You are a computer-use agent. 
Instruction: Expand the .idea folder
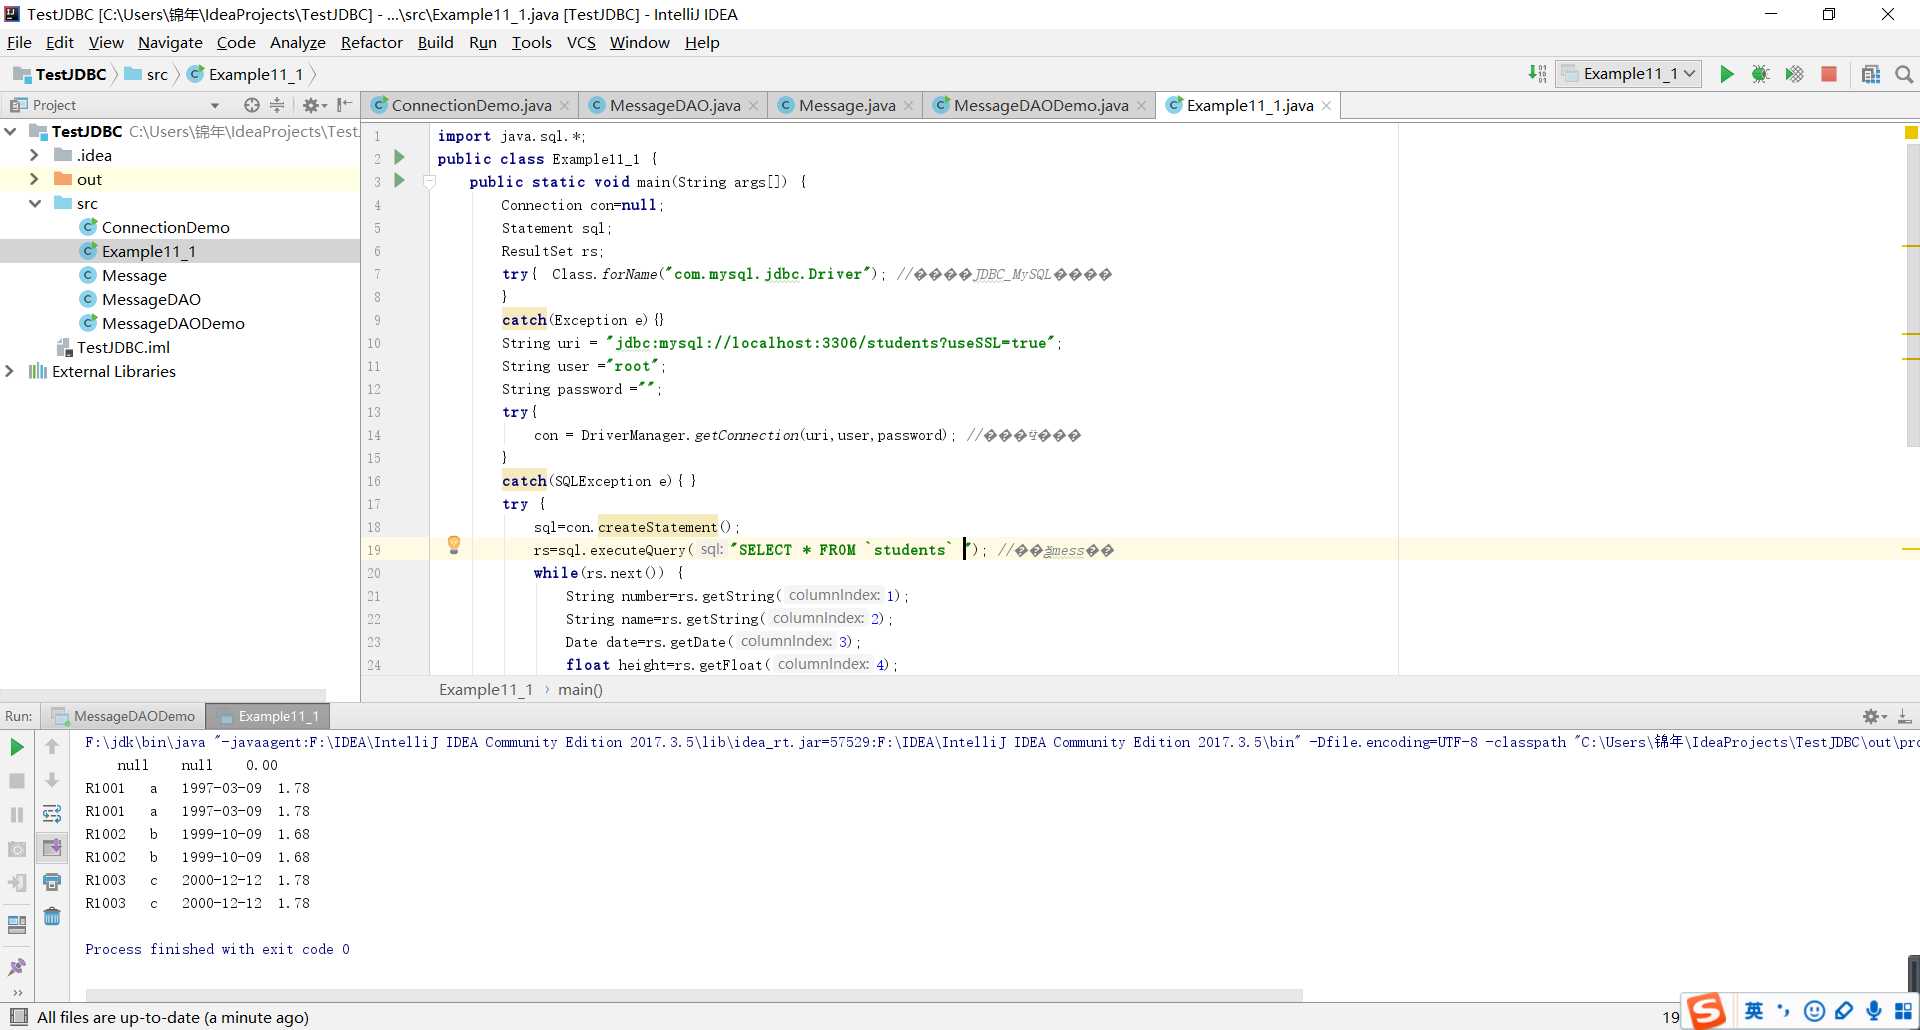[x=35, y=155]
